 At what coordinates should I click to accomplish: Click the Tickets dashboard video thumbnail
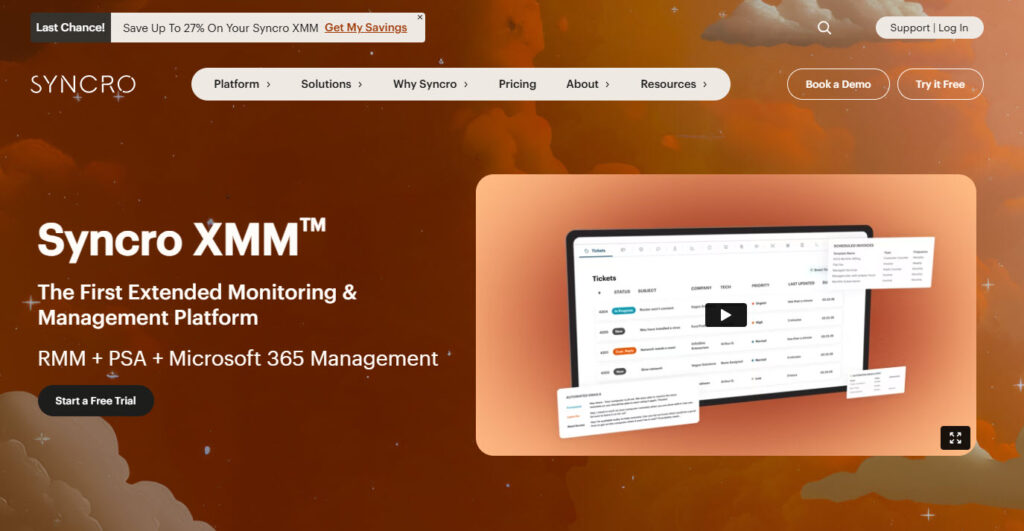click(x=726, y=315)
